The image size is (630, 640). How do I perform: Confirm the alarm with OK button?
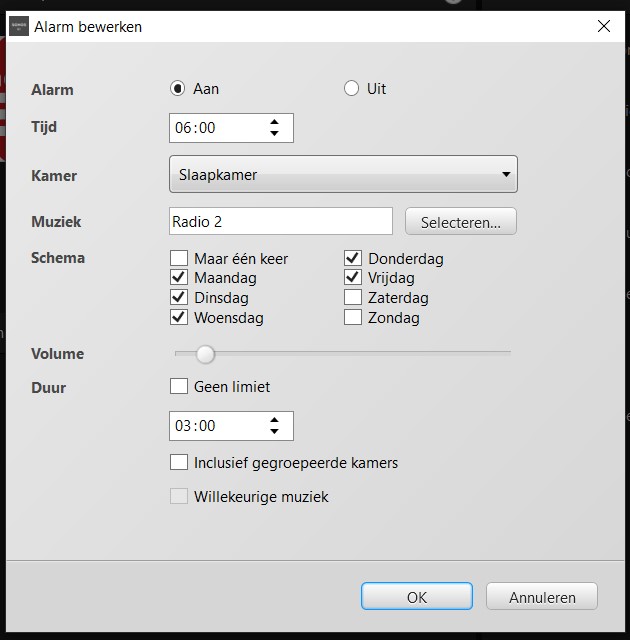point(416,597)
